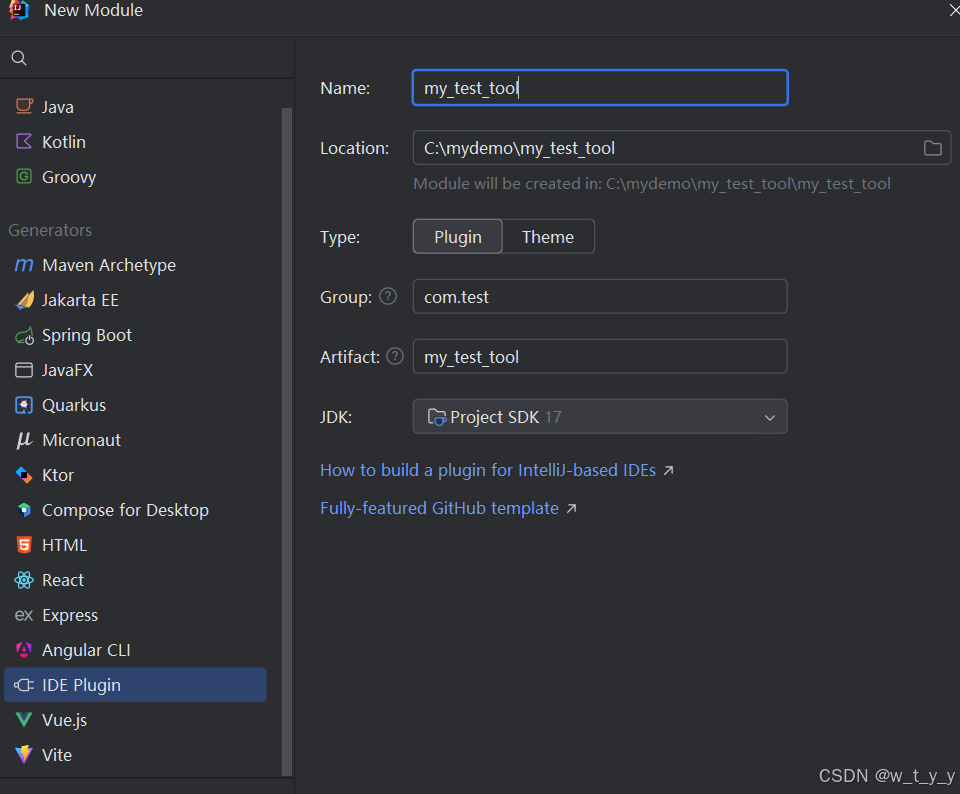Viewport: 960px width, 794px height.
Task: Choose the IDE Plugin plug icon
Action: 24,685
